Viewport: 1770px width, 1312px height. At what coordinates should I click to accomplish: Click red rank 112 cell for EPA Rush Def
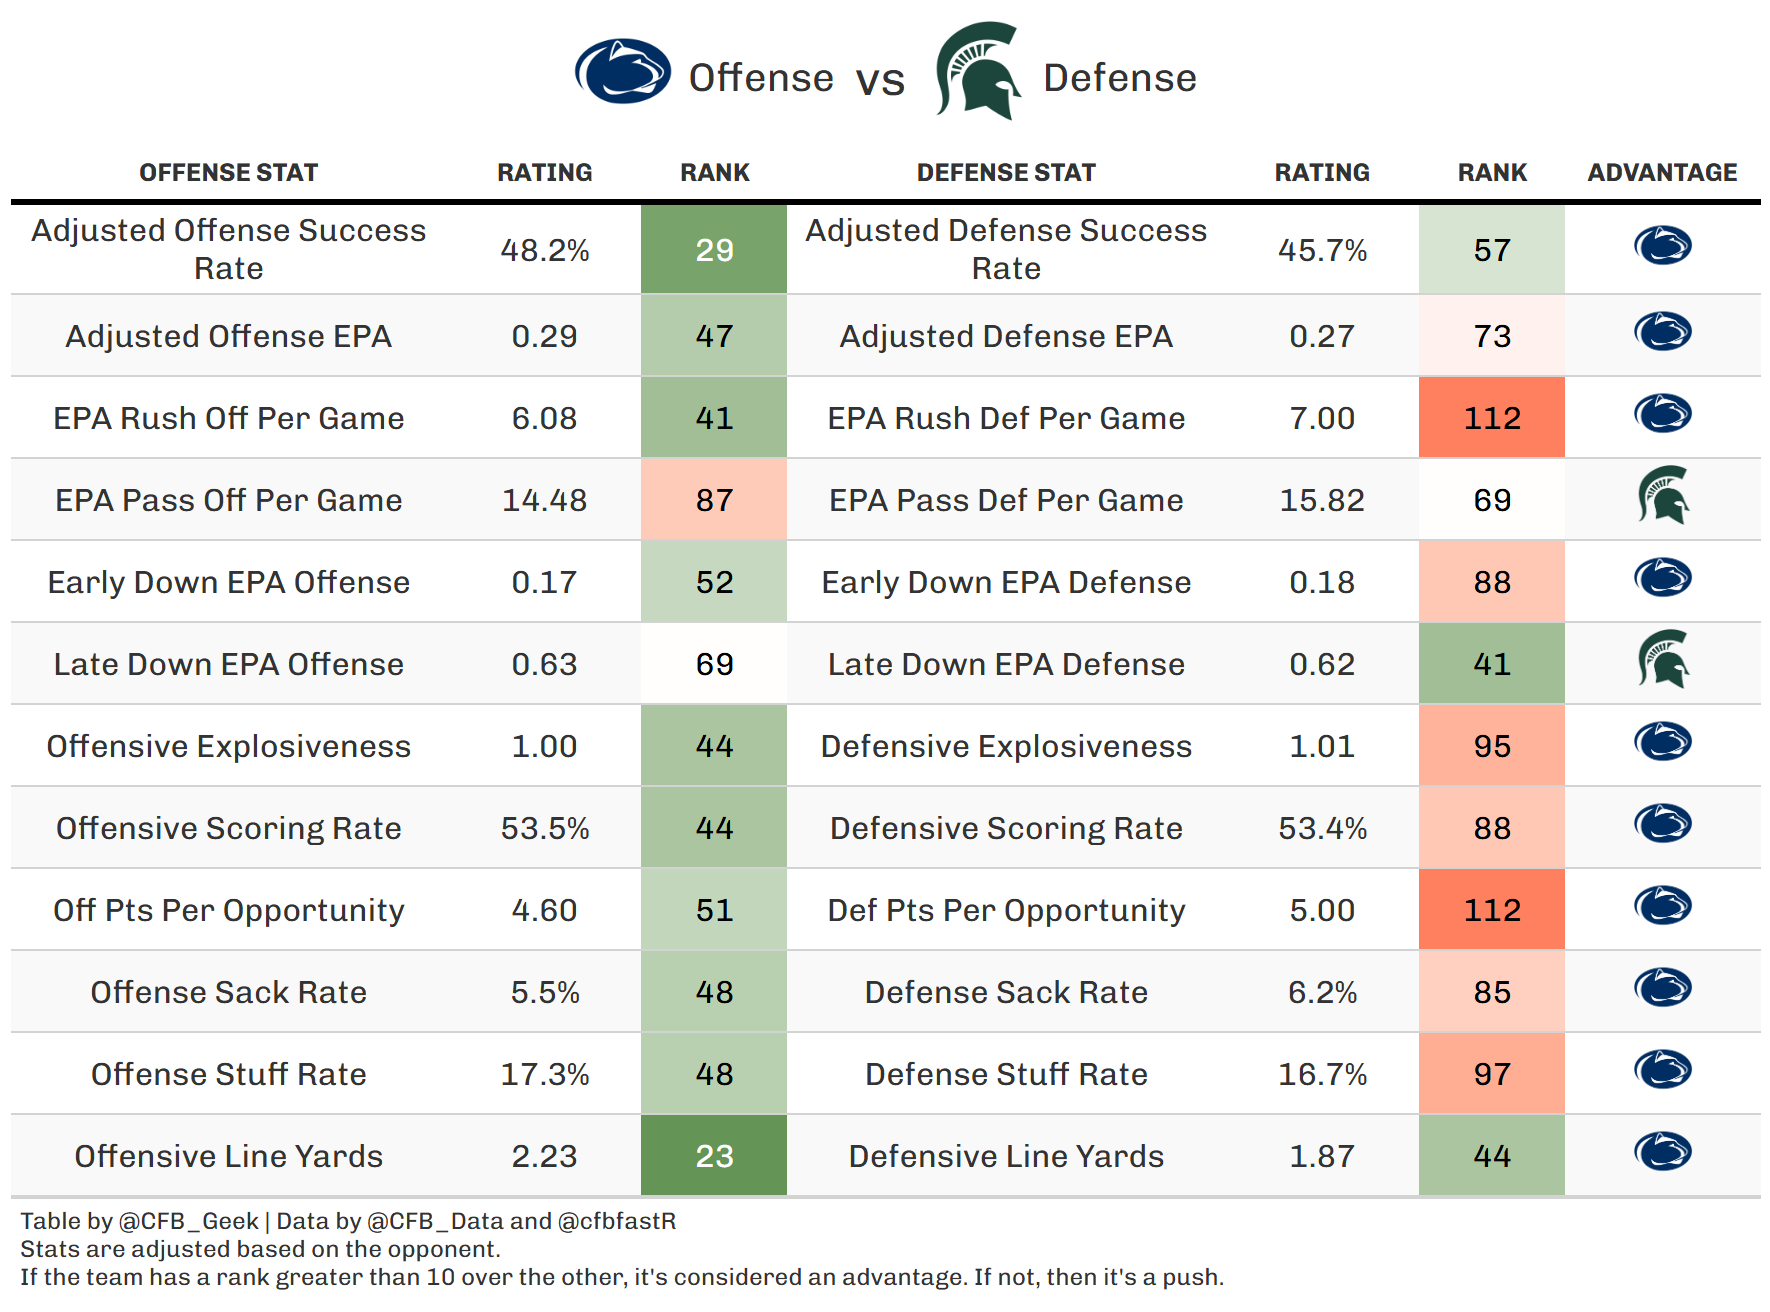(1492, 418)
